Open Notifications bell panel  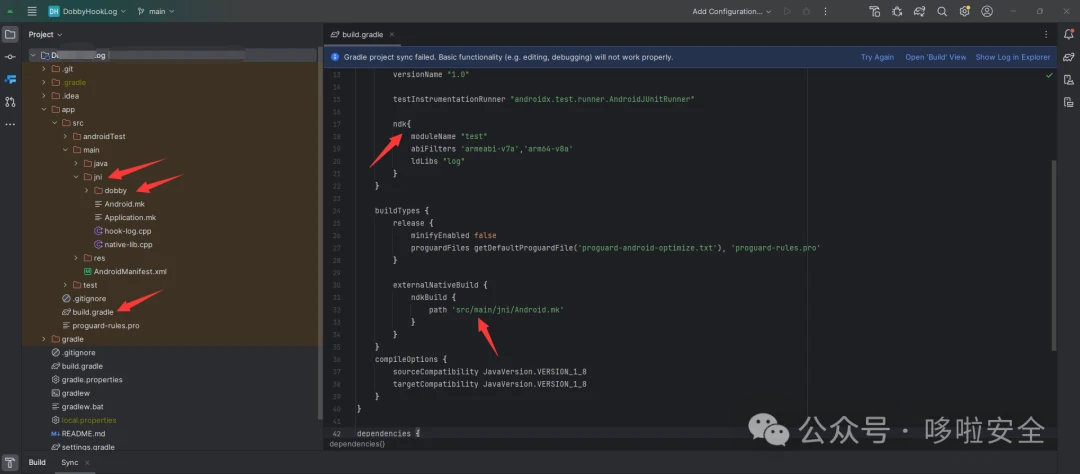click(x=1068, y=34)
